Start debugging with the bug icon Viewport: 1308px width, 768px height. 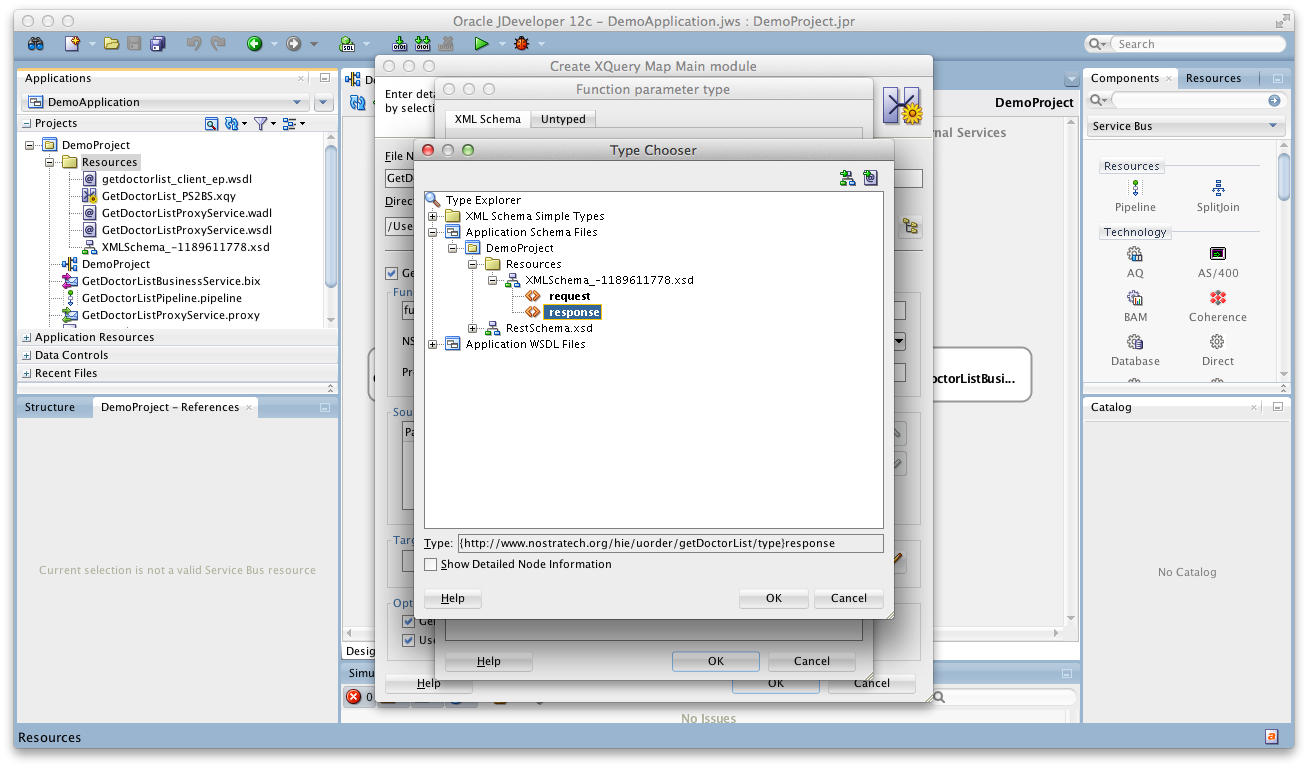click(x=520, y=43)
